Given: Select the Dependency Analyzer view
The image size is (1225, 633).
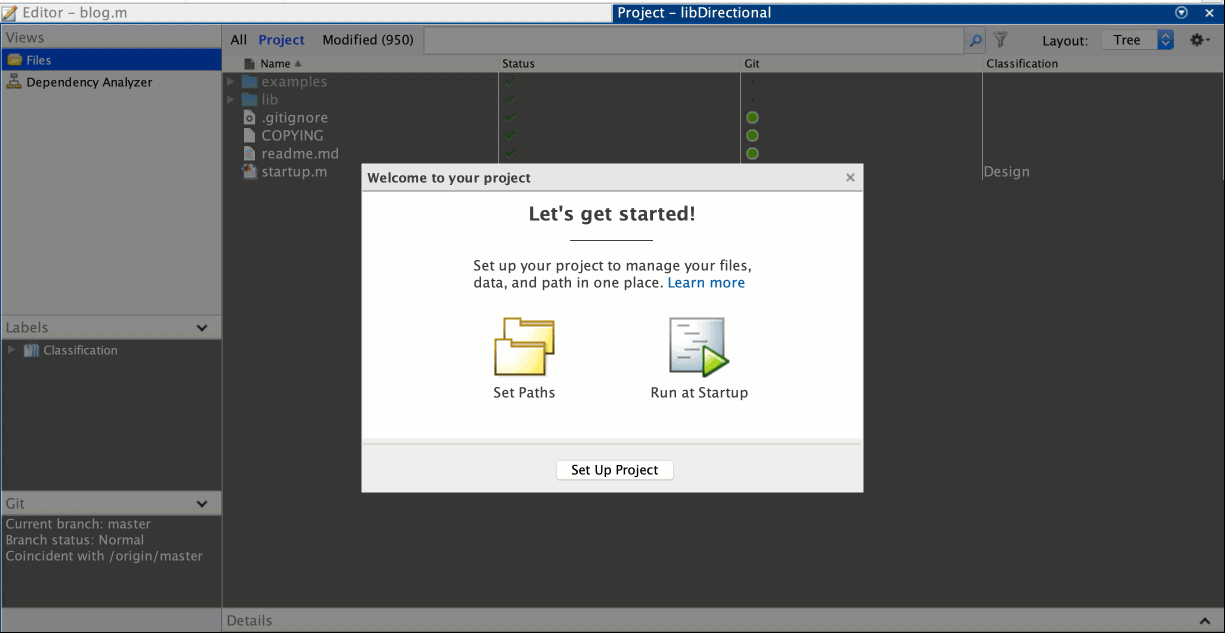Looking at the screenshot, I should (89, 82).
